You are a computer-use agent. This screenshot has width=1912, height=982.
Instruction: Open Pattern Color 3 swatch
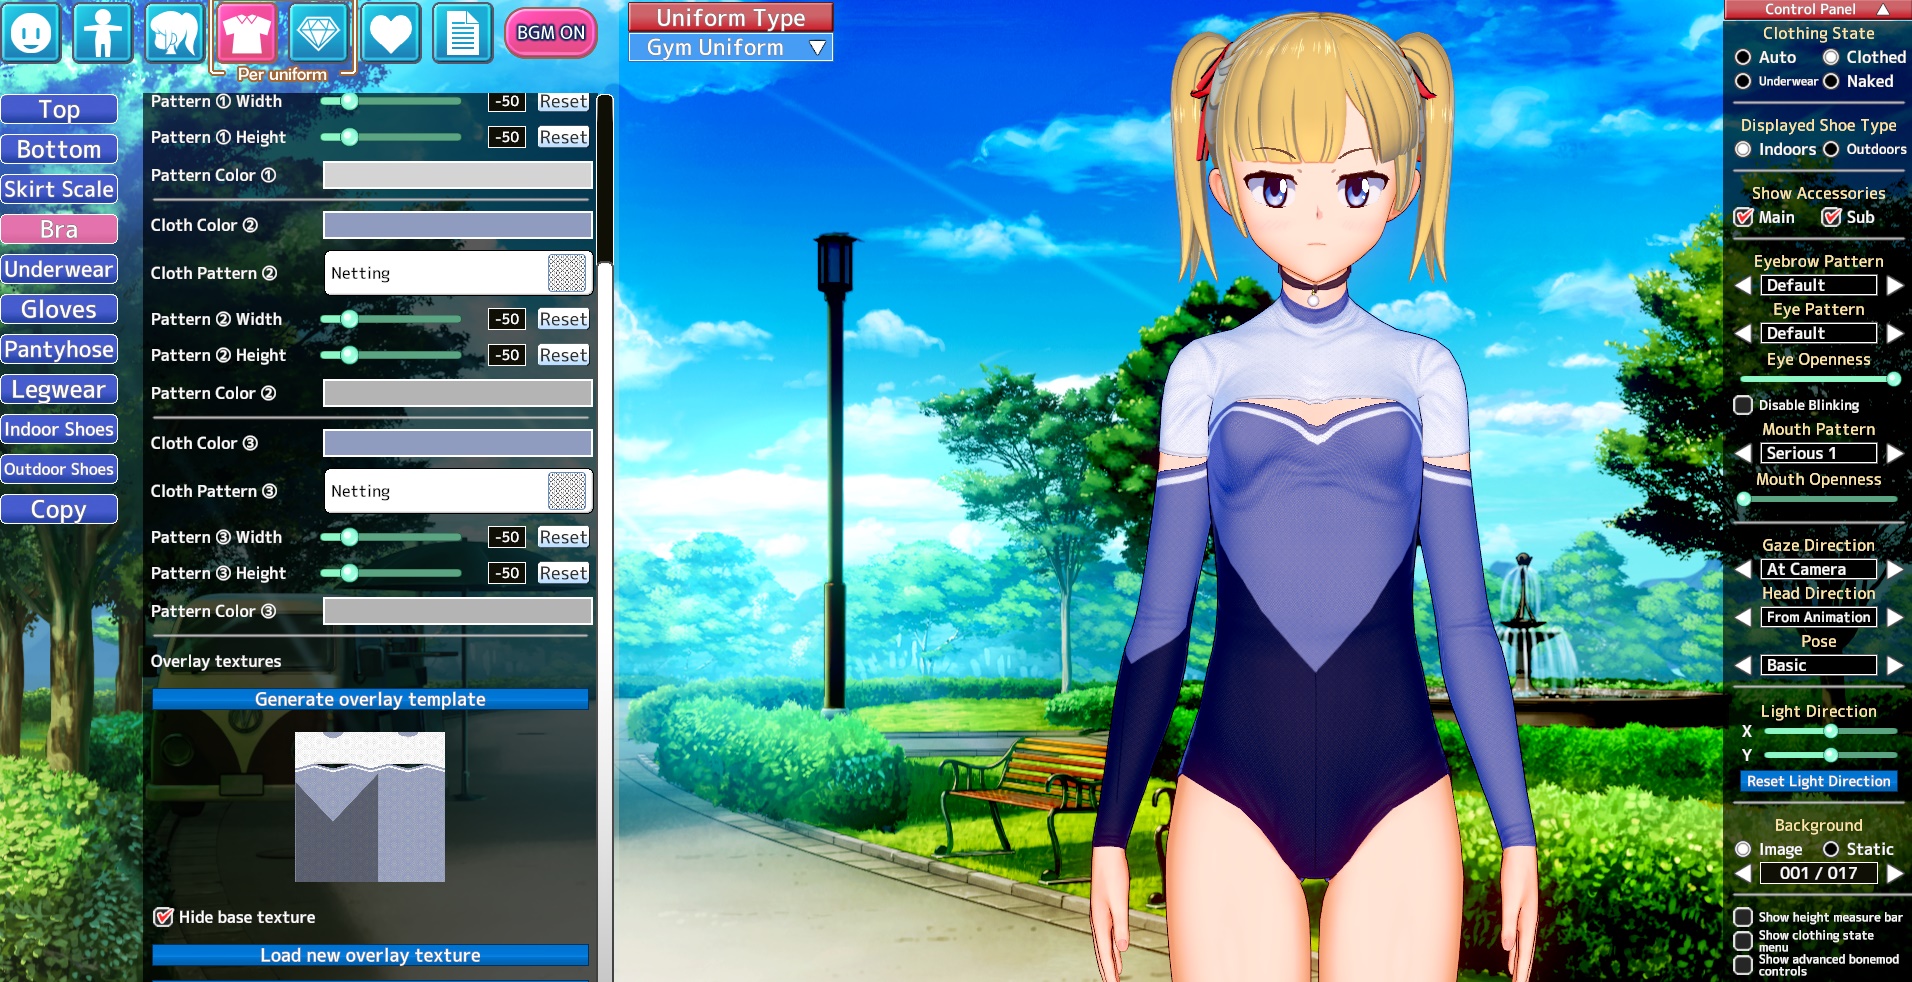click(x=458, y=611)
